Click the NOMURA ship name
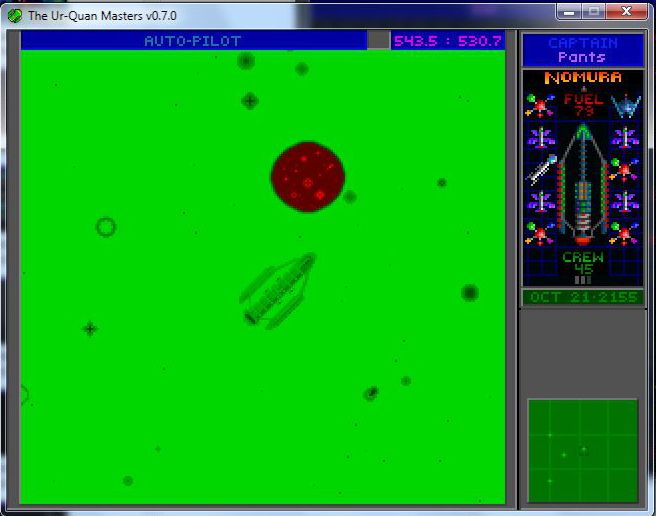 [x=583, y=77]
